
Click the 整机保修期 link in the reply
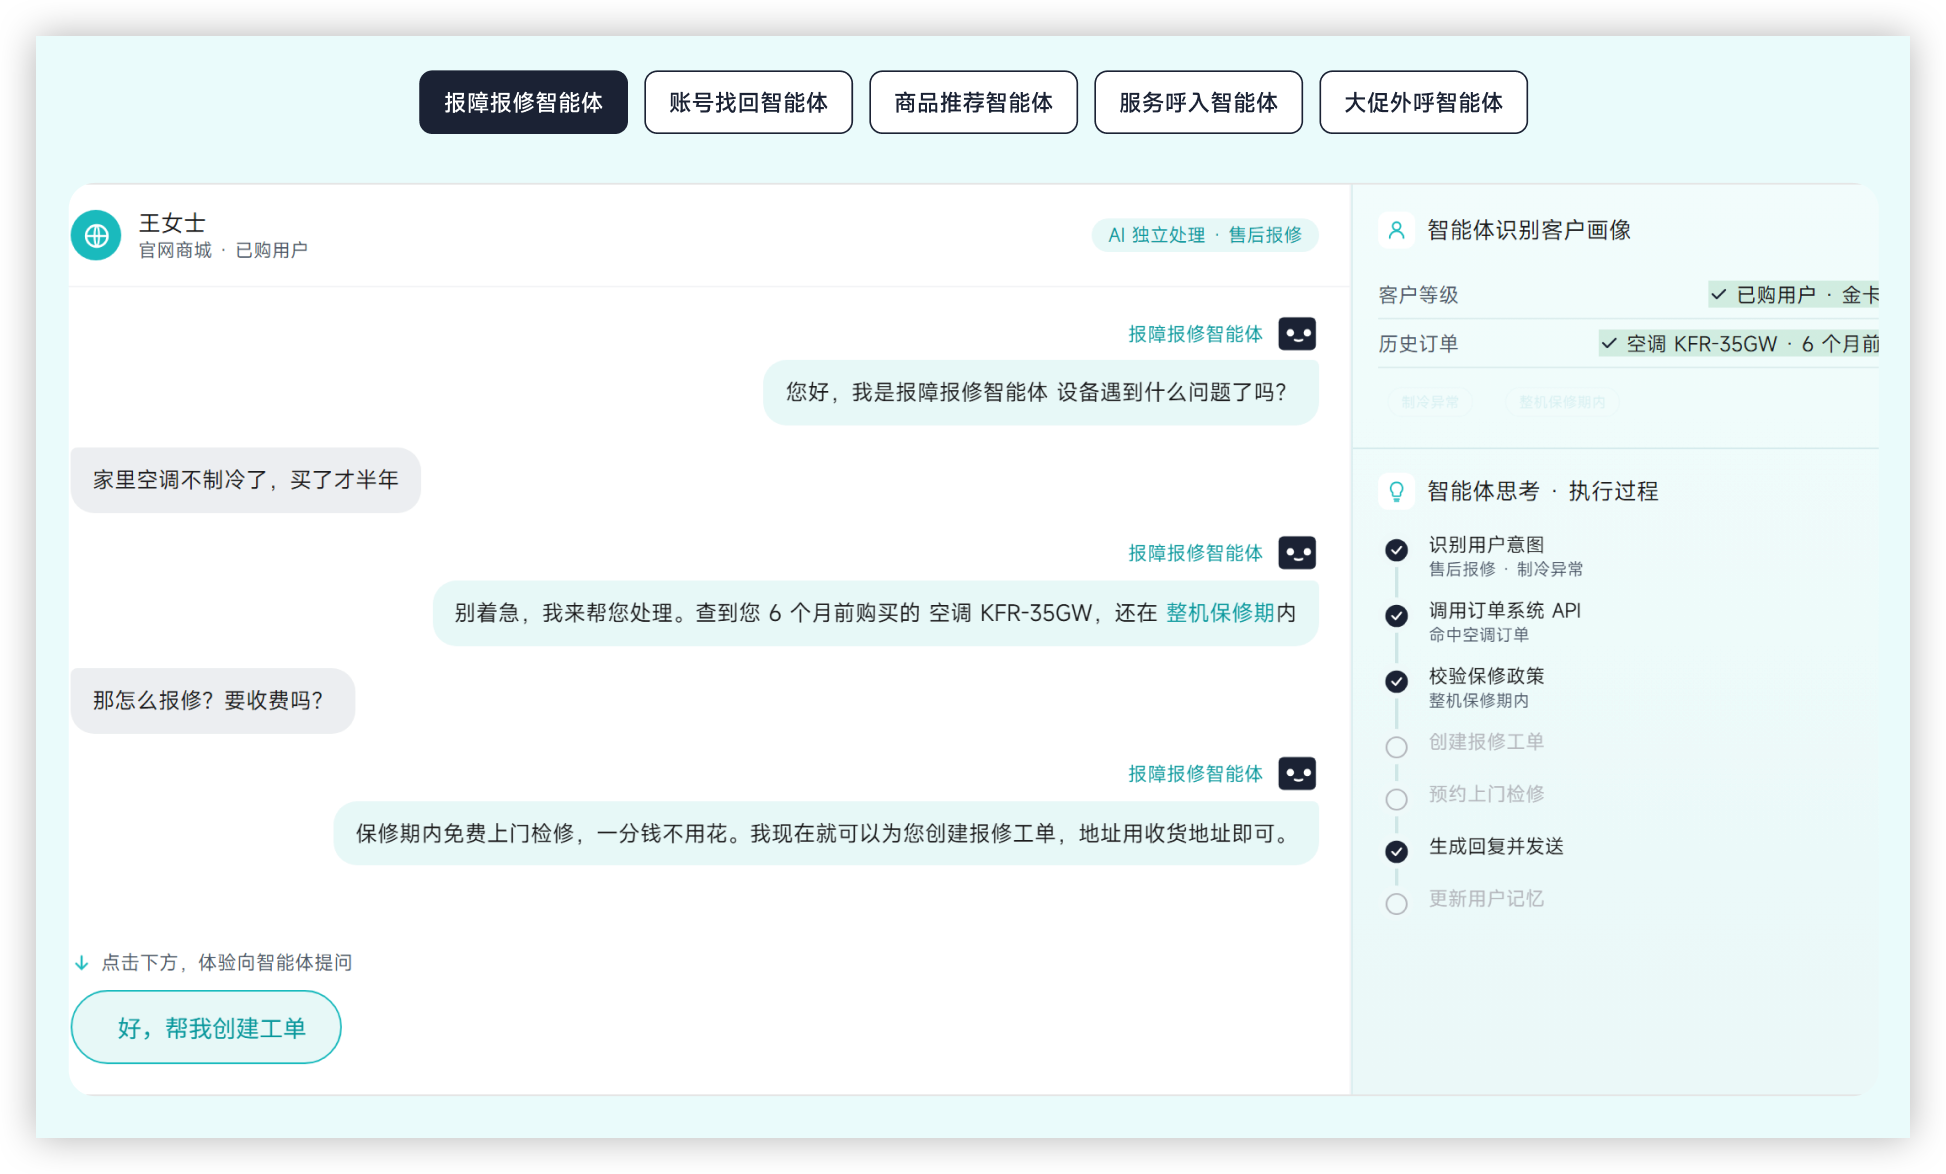click(x=1220, y=613)
